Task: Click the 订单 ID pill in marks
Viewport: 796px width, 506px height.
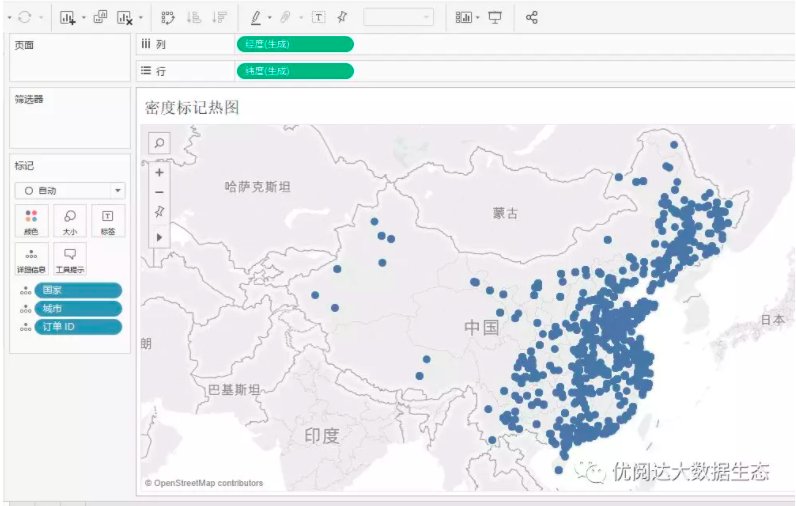Action: click(78, 326)
